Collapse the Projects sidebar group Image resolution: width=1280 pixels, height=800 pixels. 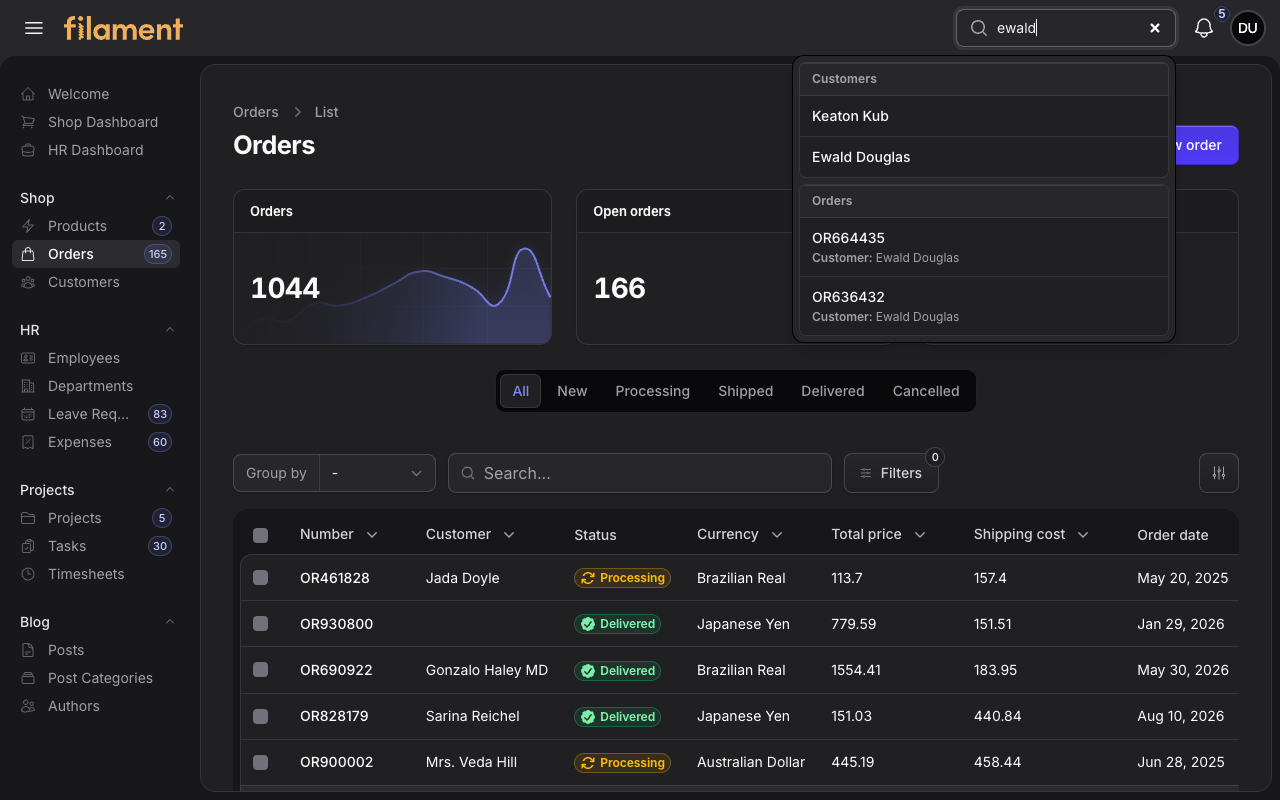170,490
